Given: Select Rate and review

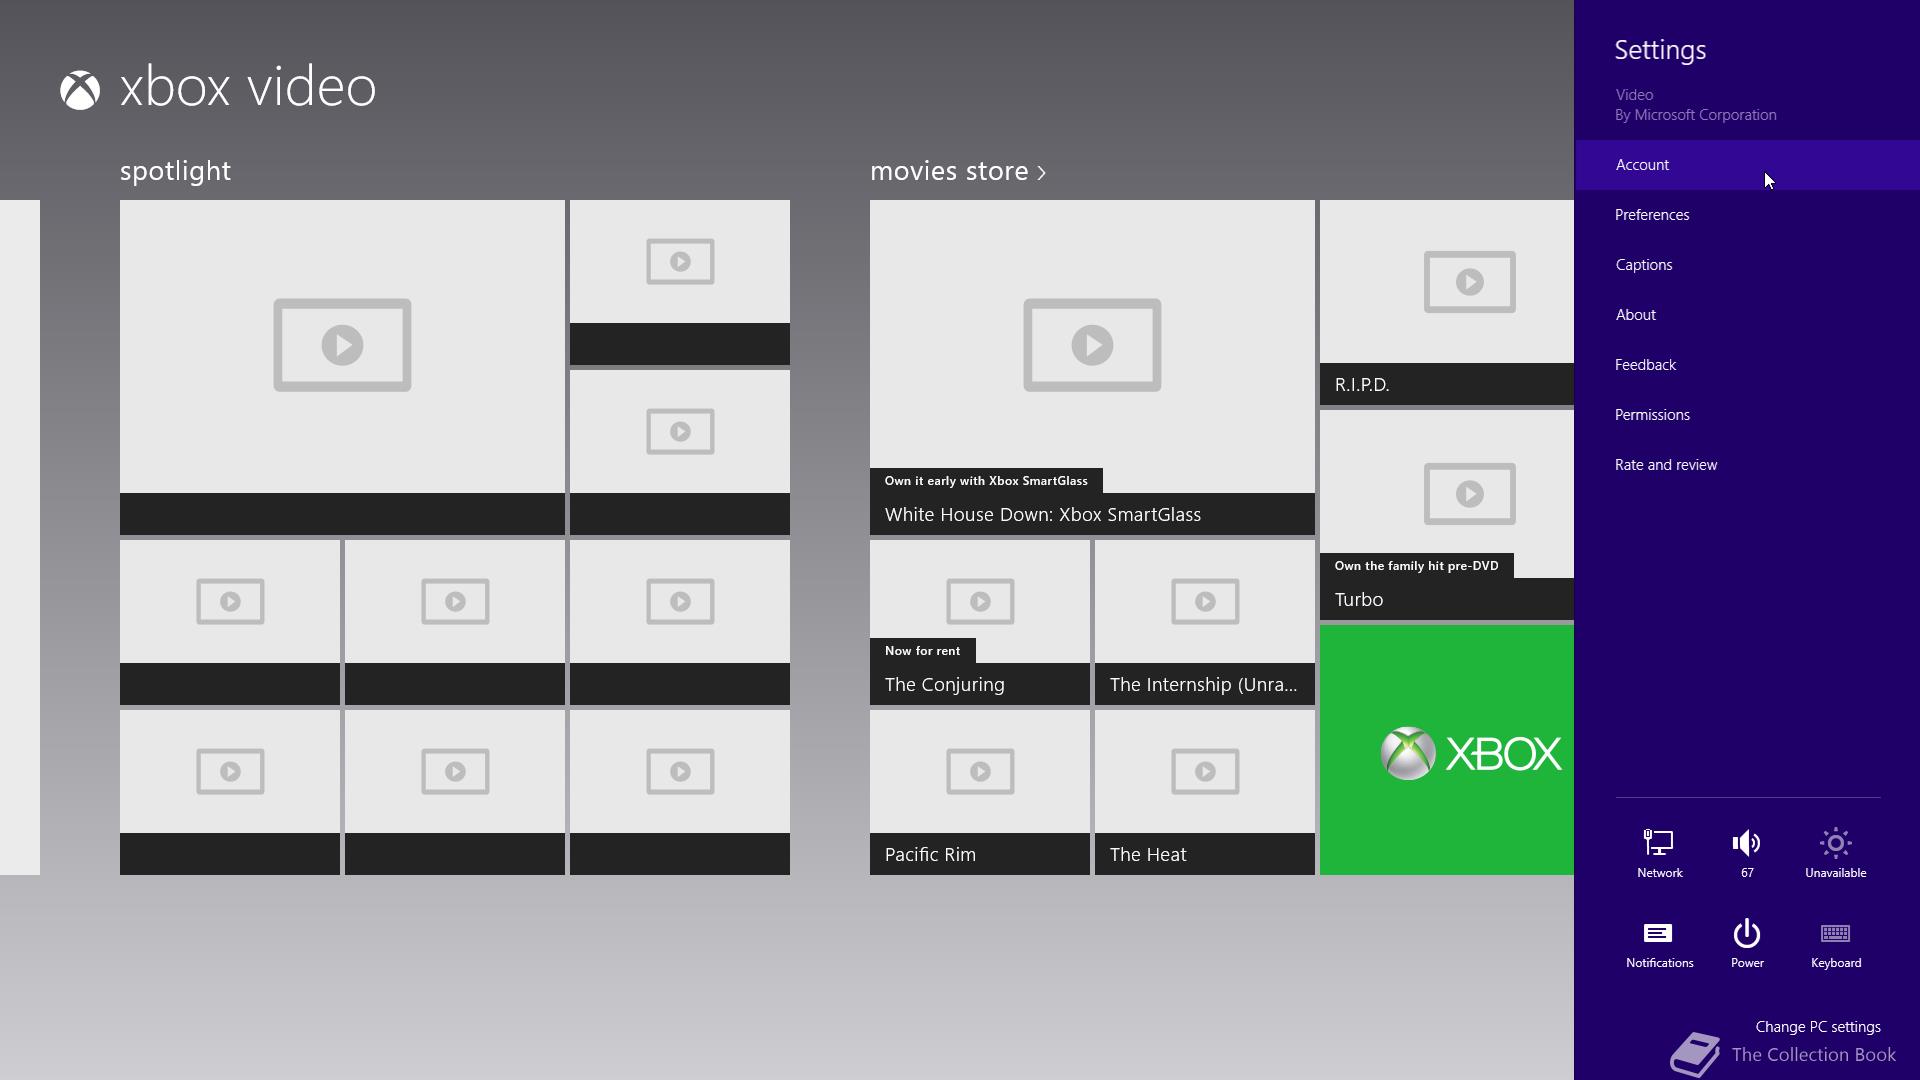Looking at the screenshot, I should point(1747,465).
